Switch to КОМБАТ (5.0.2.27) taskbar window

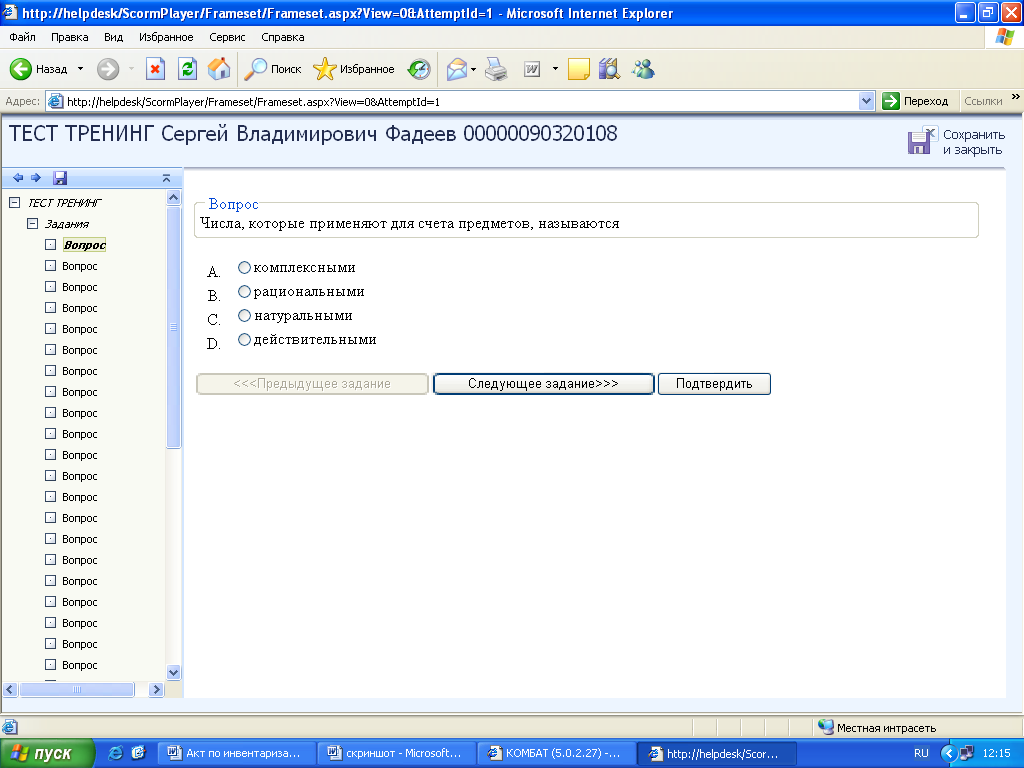[x=556, y=753]
